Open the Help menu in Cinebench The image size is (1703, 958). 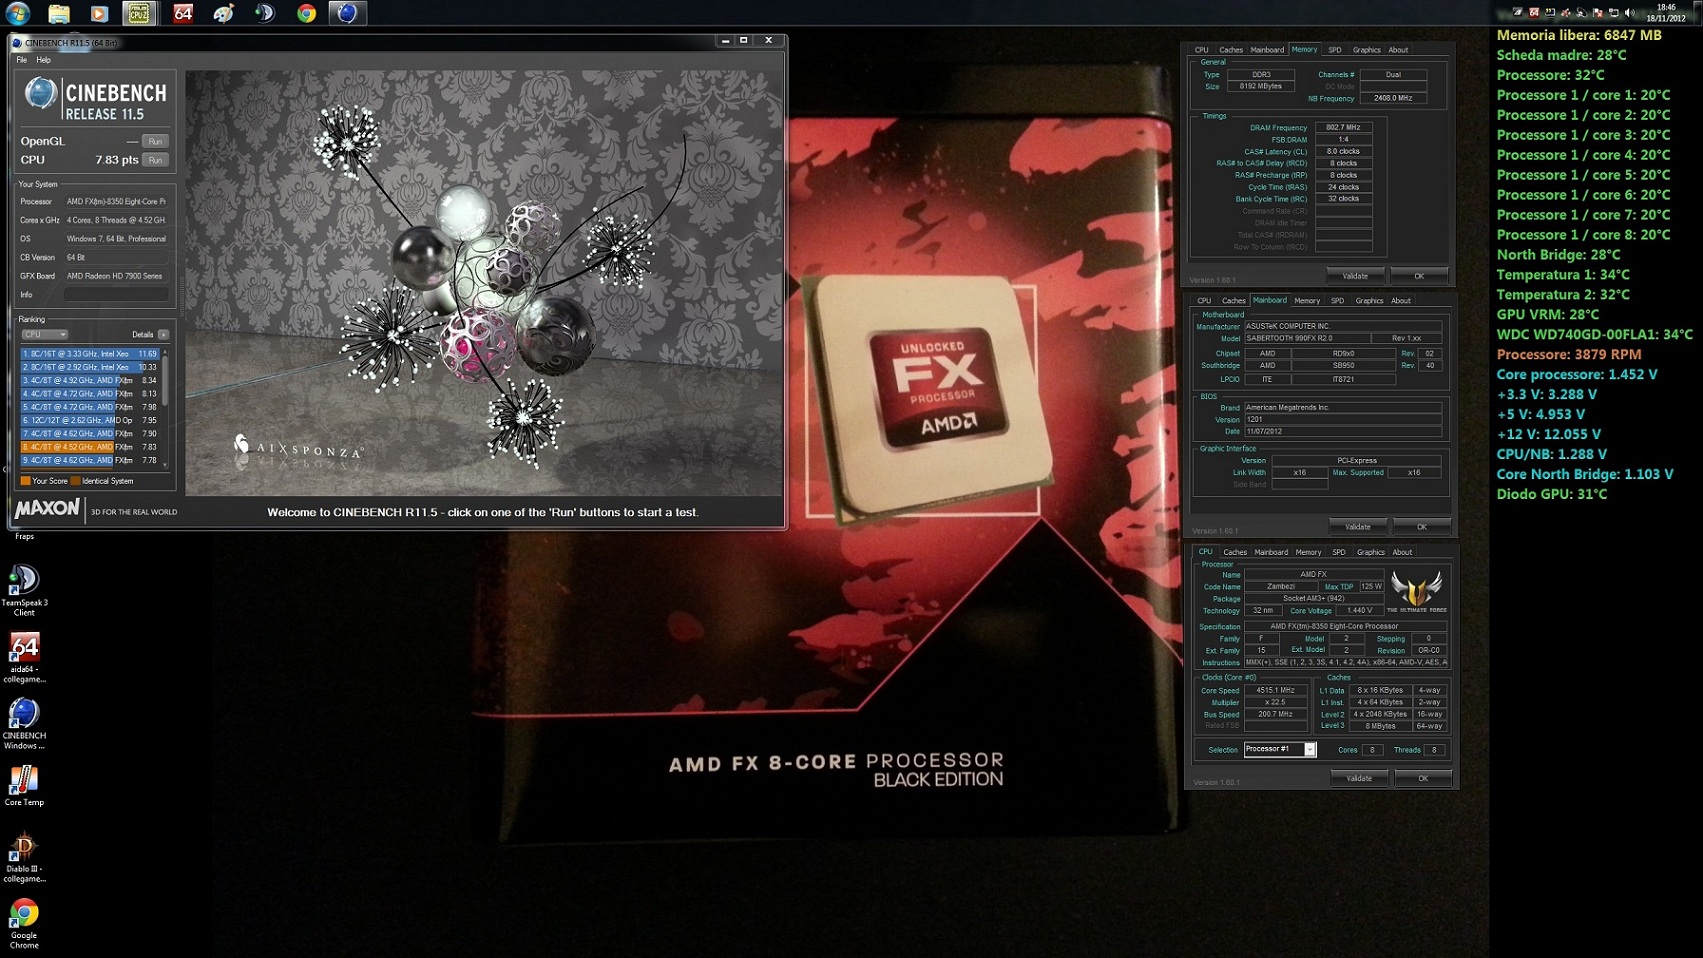(x=43, y=60)
